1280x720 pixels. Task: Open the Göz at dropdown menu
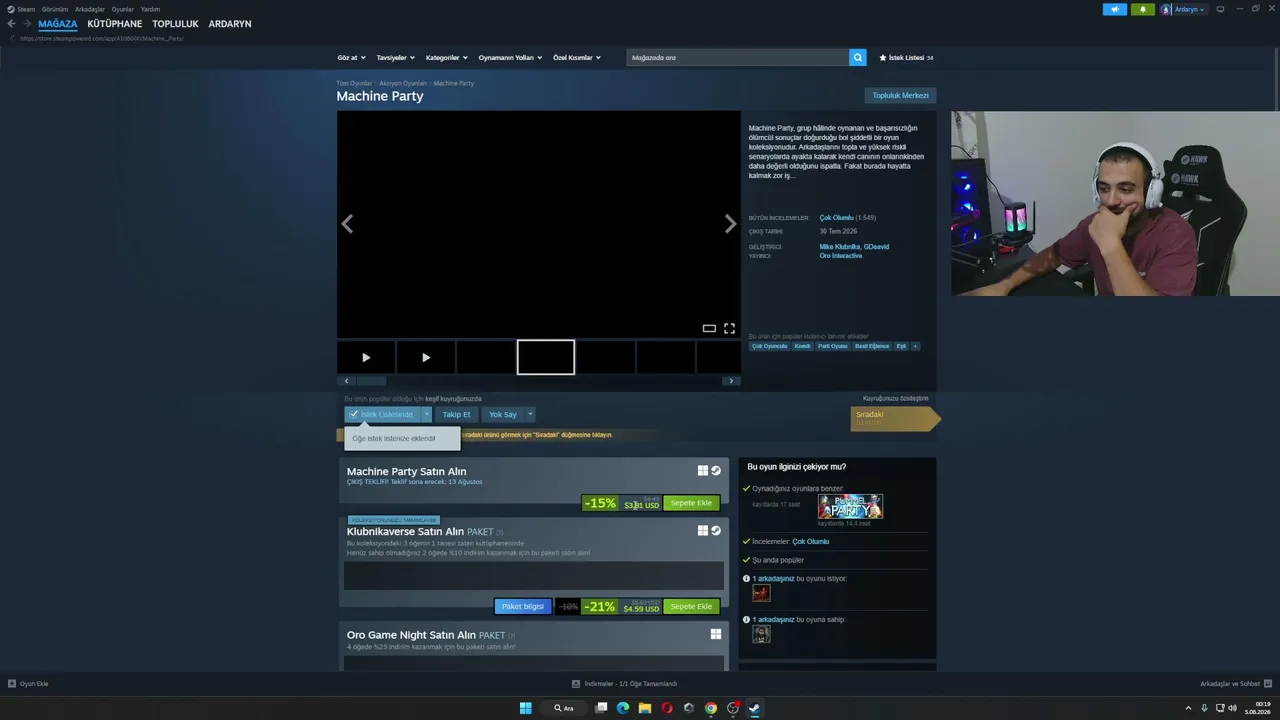point(352,58)
